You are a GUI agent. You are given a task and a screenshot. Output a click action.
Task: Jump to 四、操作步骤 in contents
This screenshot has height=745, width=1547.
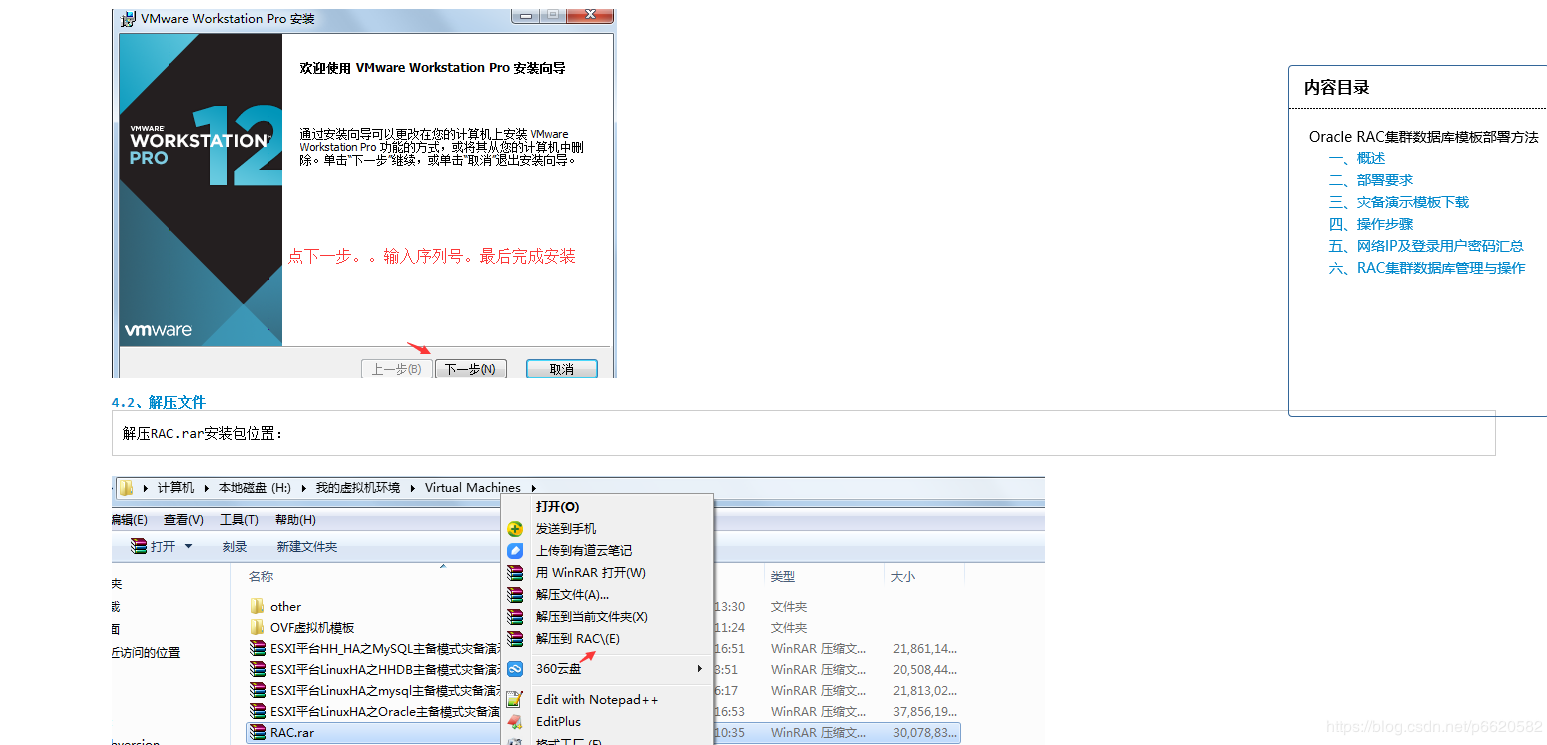(1371, 224)
